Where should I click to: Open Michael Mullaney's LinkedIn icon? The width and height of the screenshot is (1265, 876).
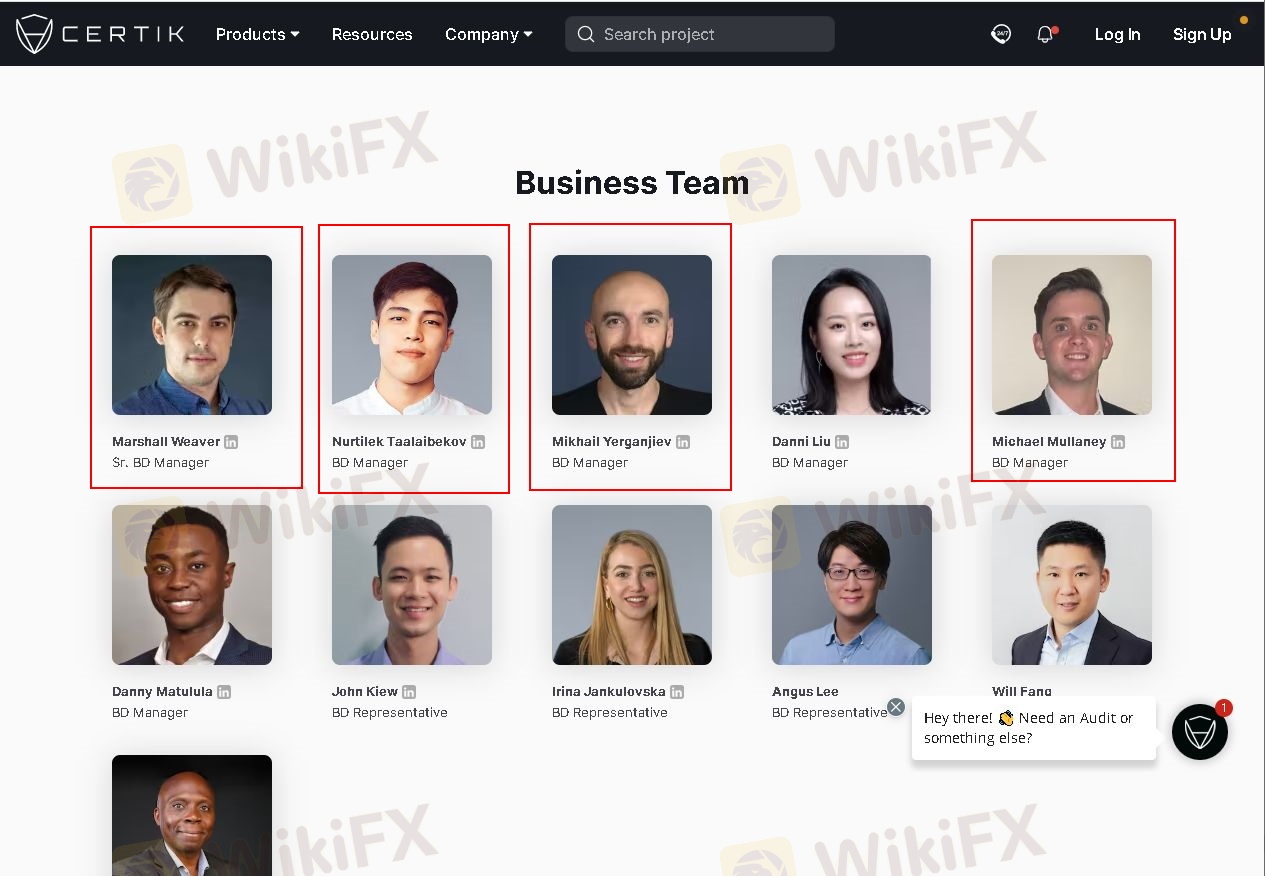(1118, 442)
